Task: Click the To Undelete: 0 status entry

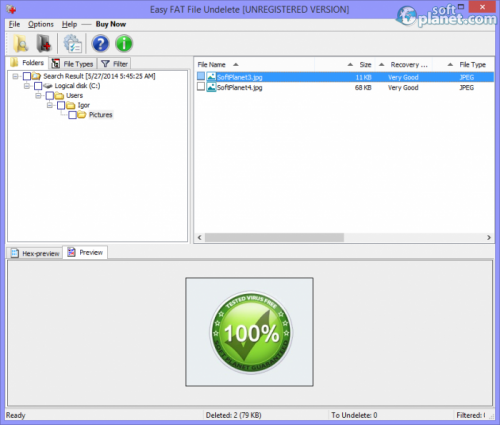Action: tap(354, 415)
